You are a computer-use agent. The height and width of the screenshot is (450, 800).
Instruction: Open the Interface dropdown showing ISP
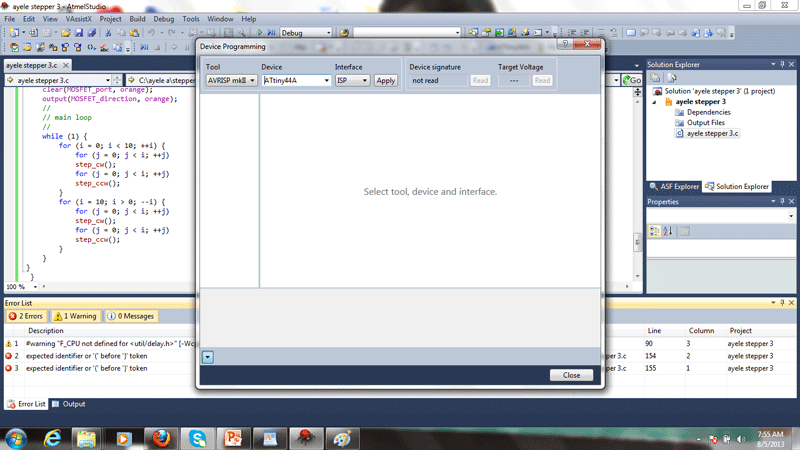[352, 81]
